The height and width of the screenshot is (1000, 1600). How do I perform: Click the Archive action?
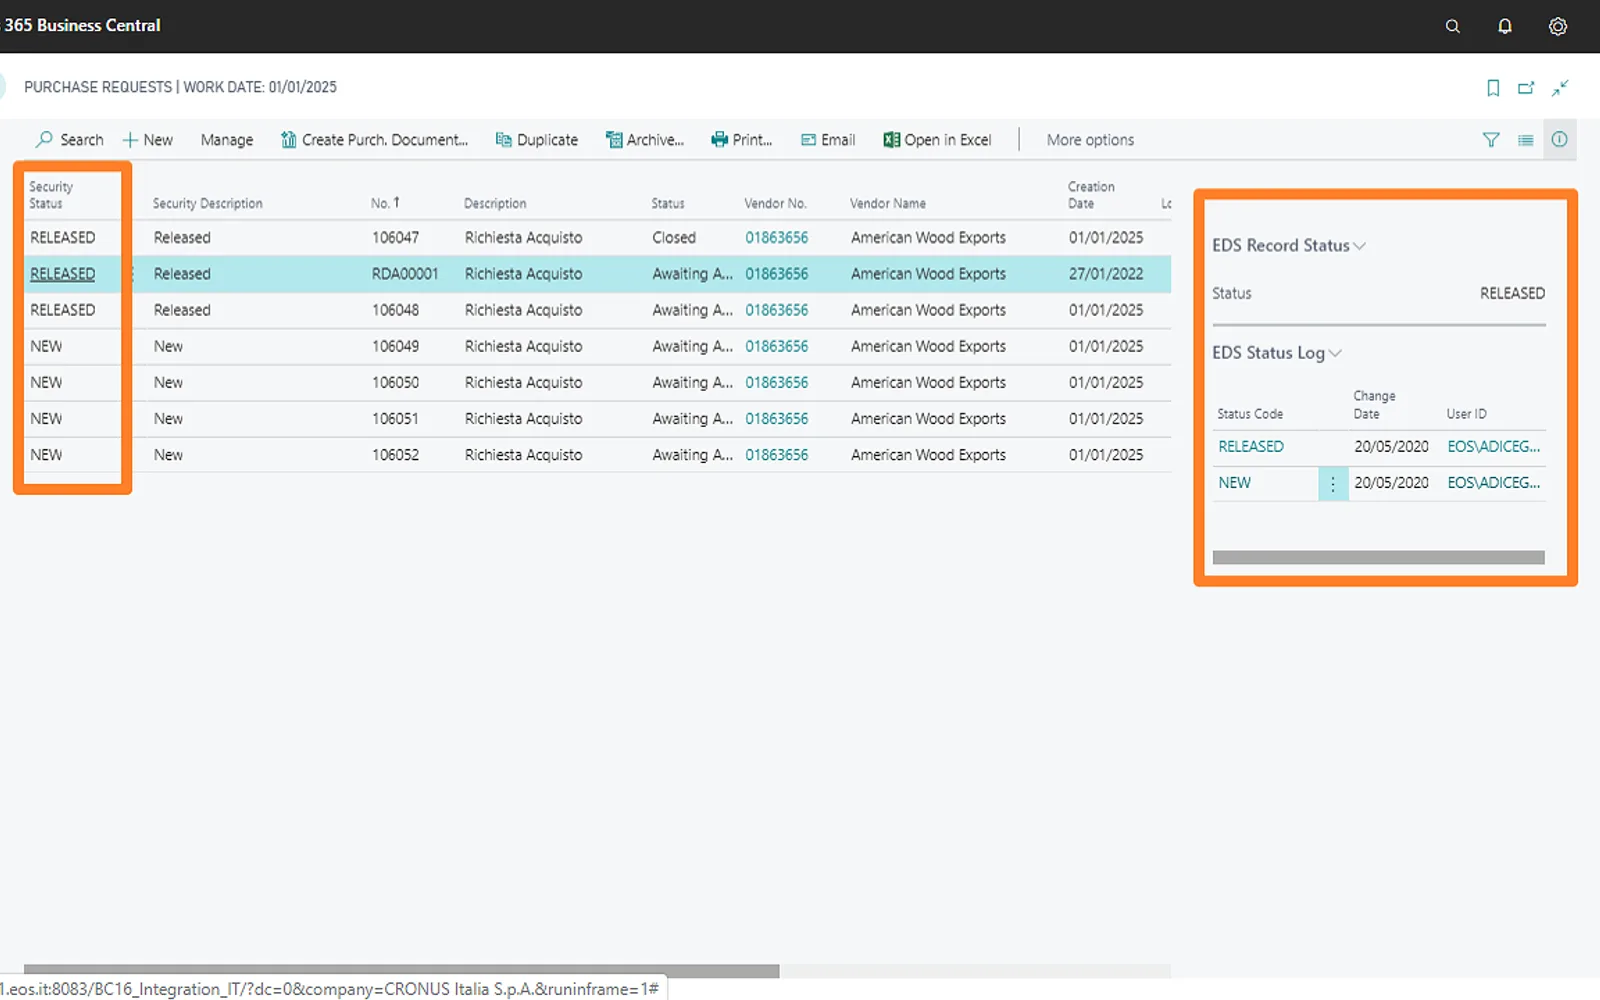[x=645, y=140]
